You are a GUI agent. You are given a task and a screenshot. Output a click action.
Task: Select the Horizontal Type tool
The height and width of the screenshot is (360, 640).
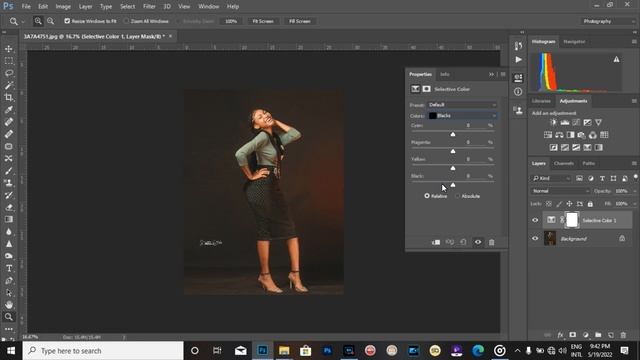pos(9,268)
